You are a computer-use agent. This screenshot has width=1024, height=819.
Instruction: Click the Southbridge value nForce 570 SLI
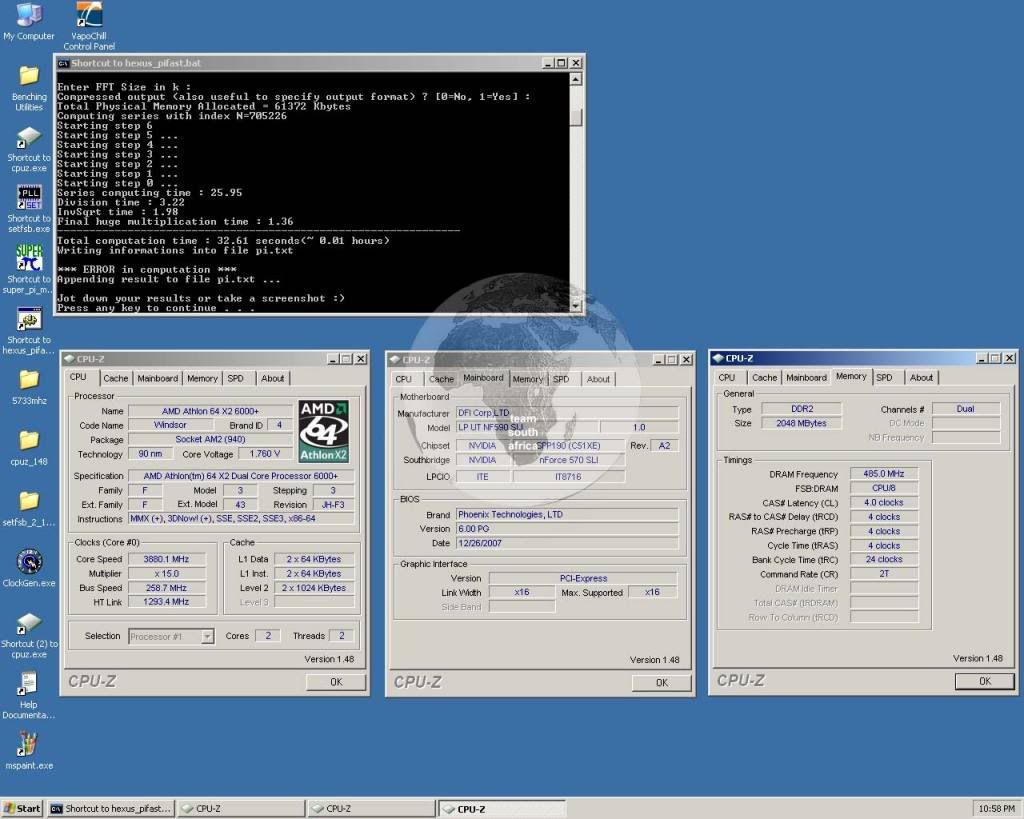[568, 460]
